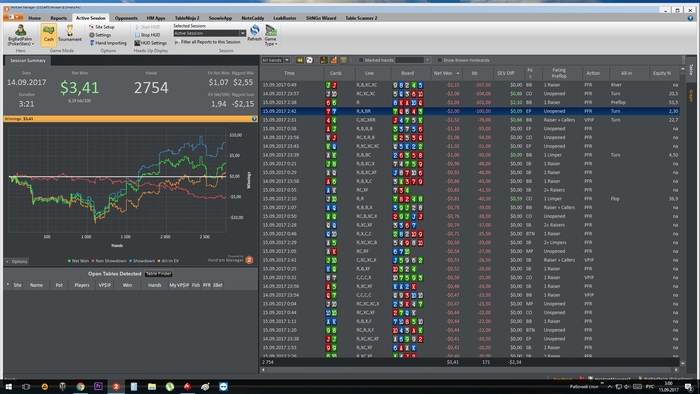
Task: Switch to the Home ribbon tab
Action: click(x=34, y=18)
